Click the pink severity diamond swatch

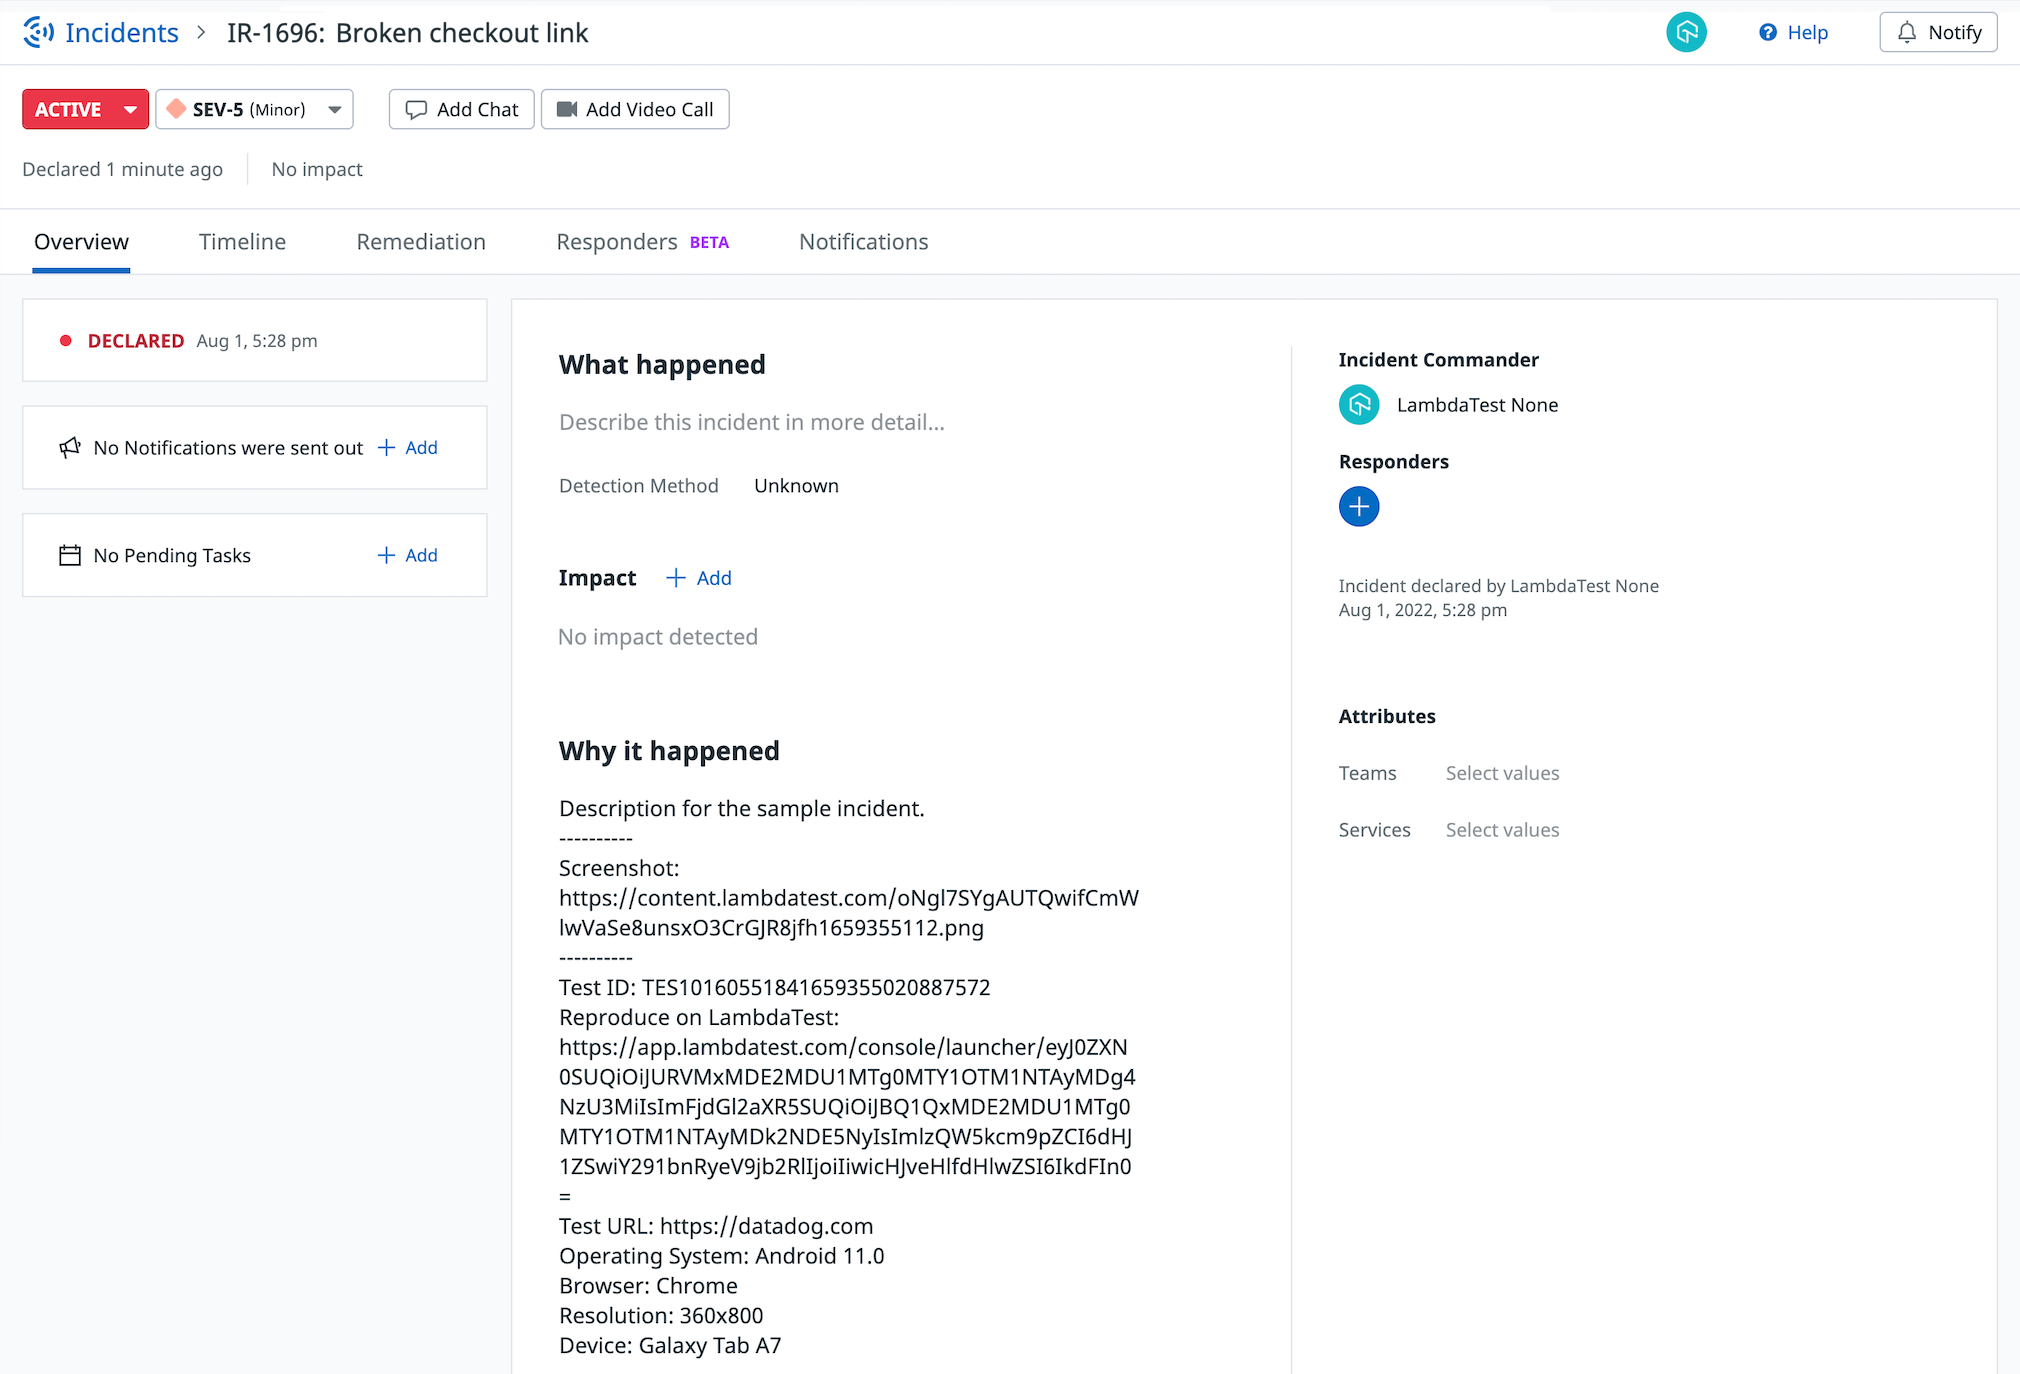coord(177,109)
